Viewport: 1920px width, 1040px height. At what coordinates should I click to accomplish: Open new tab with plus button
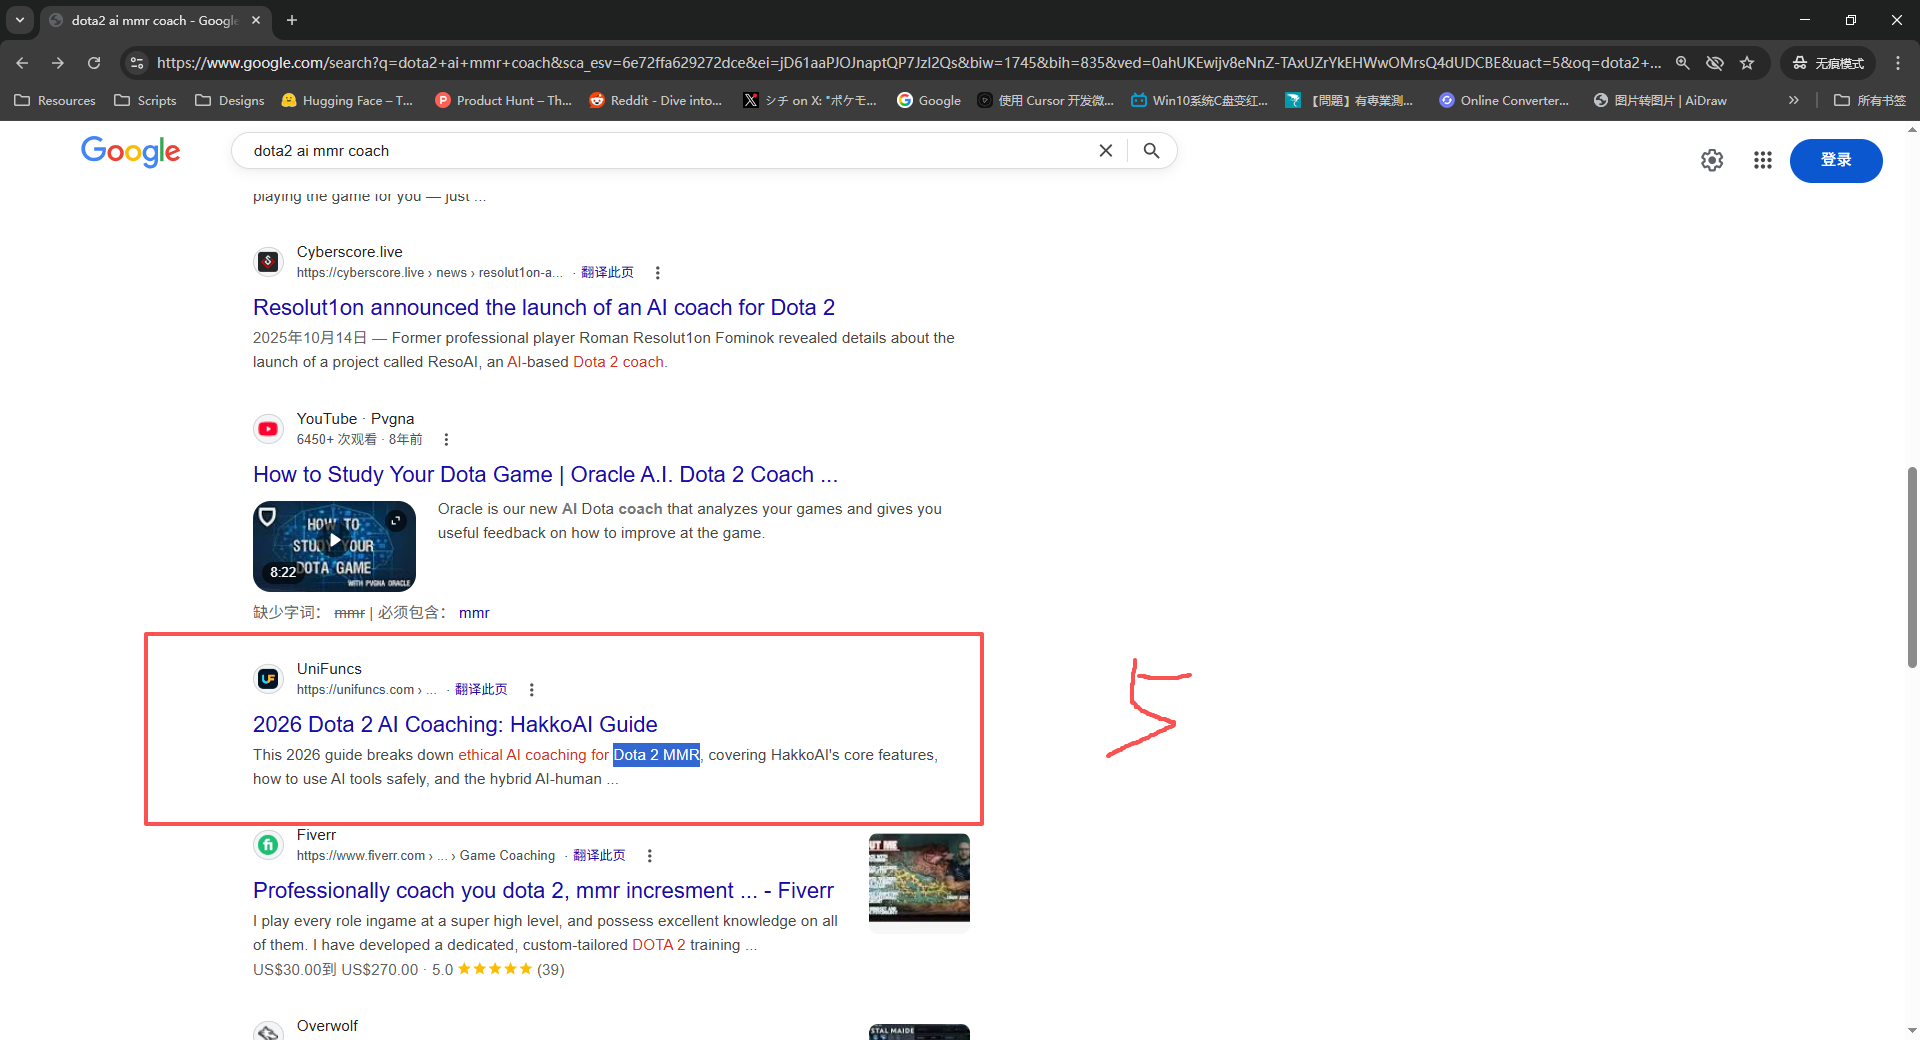point(292,20)
